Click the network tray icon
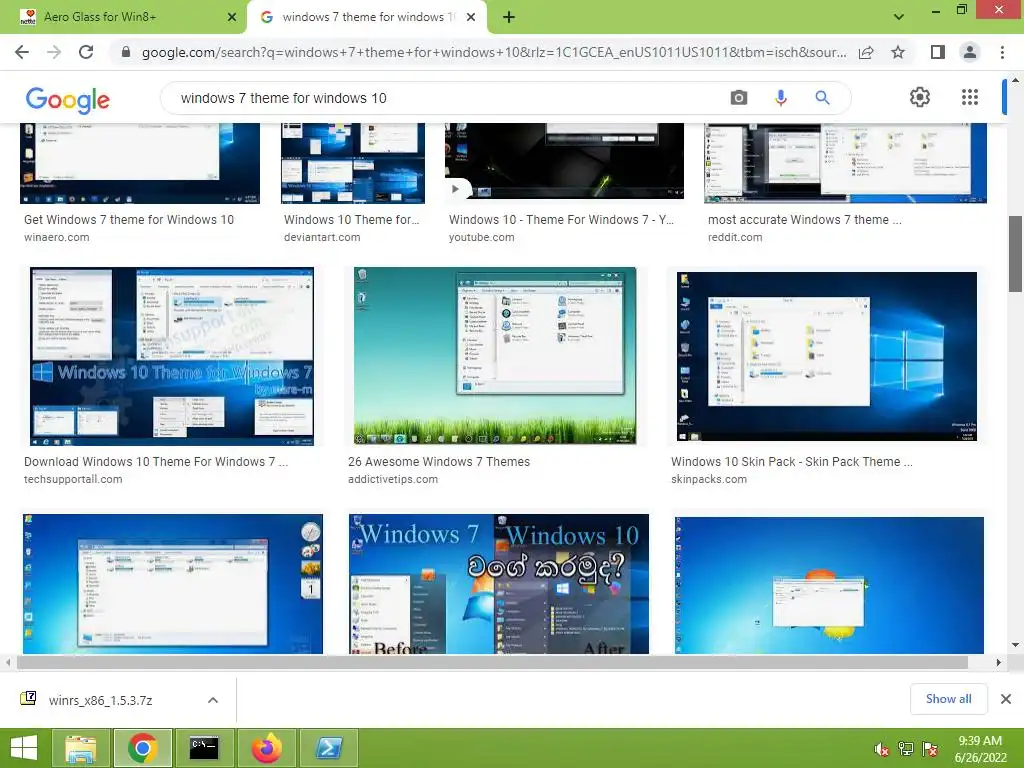 point(906,749)
